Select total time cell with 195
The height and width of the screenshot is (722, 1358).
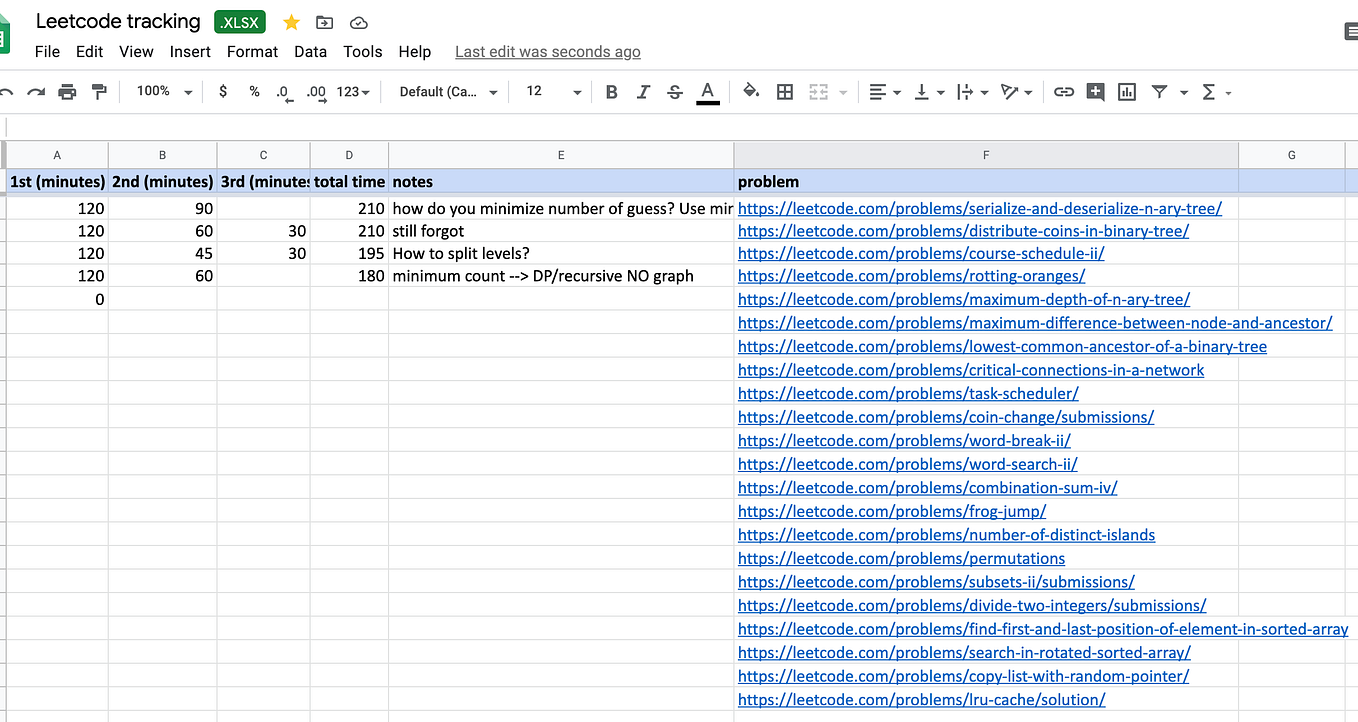(x=349, y=254)
